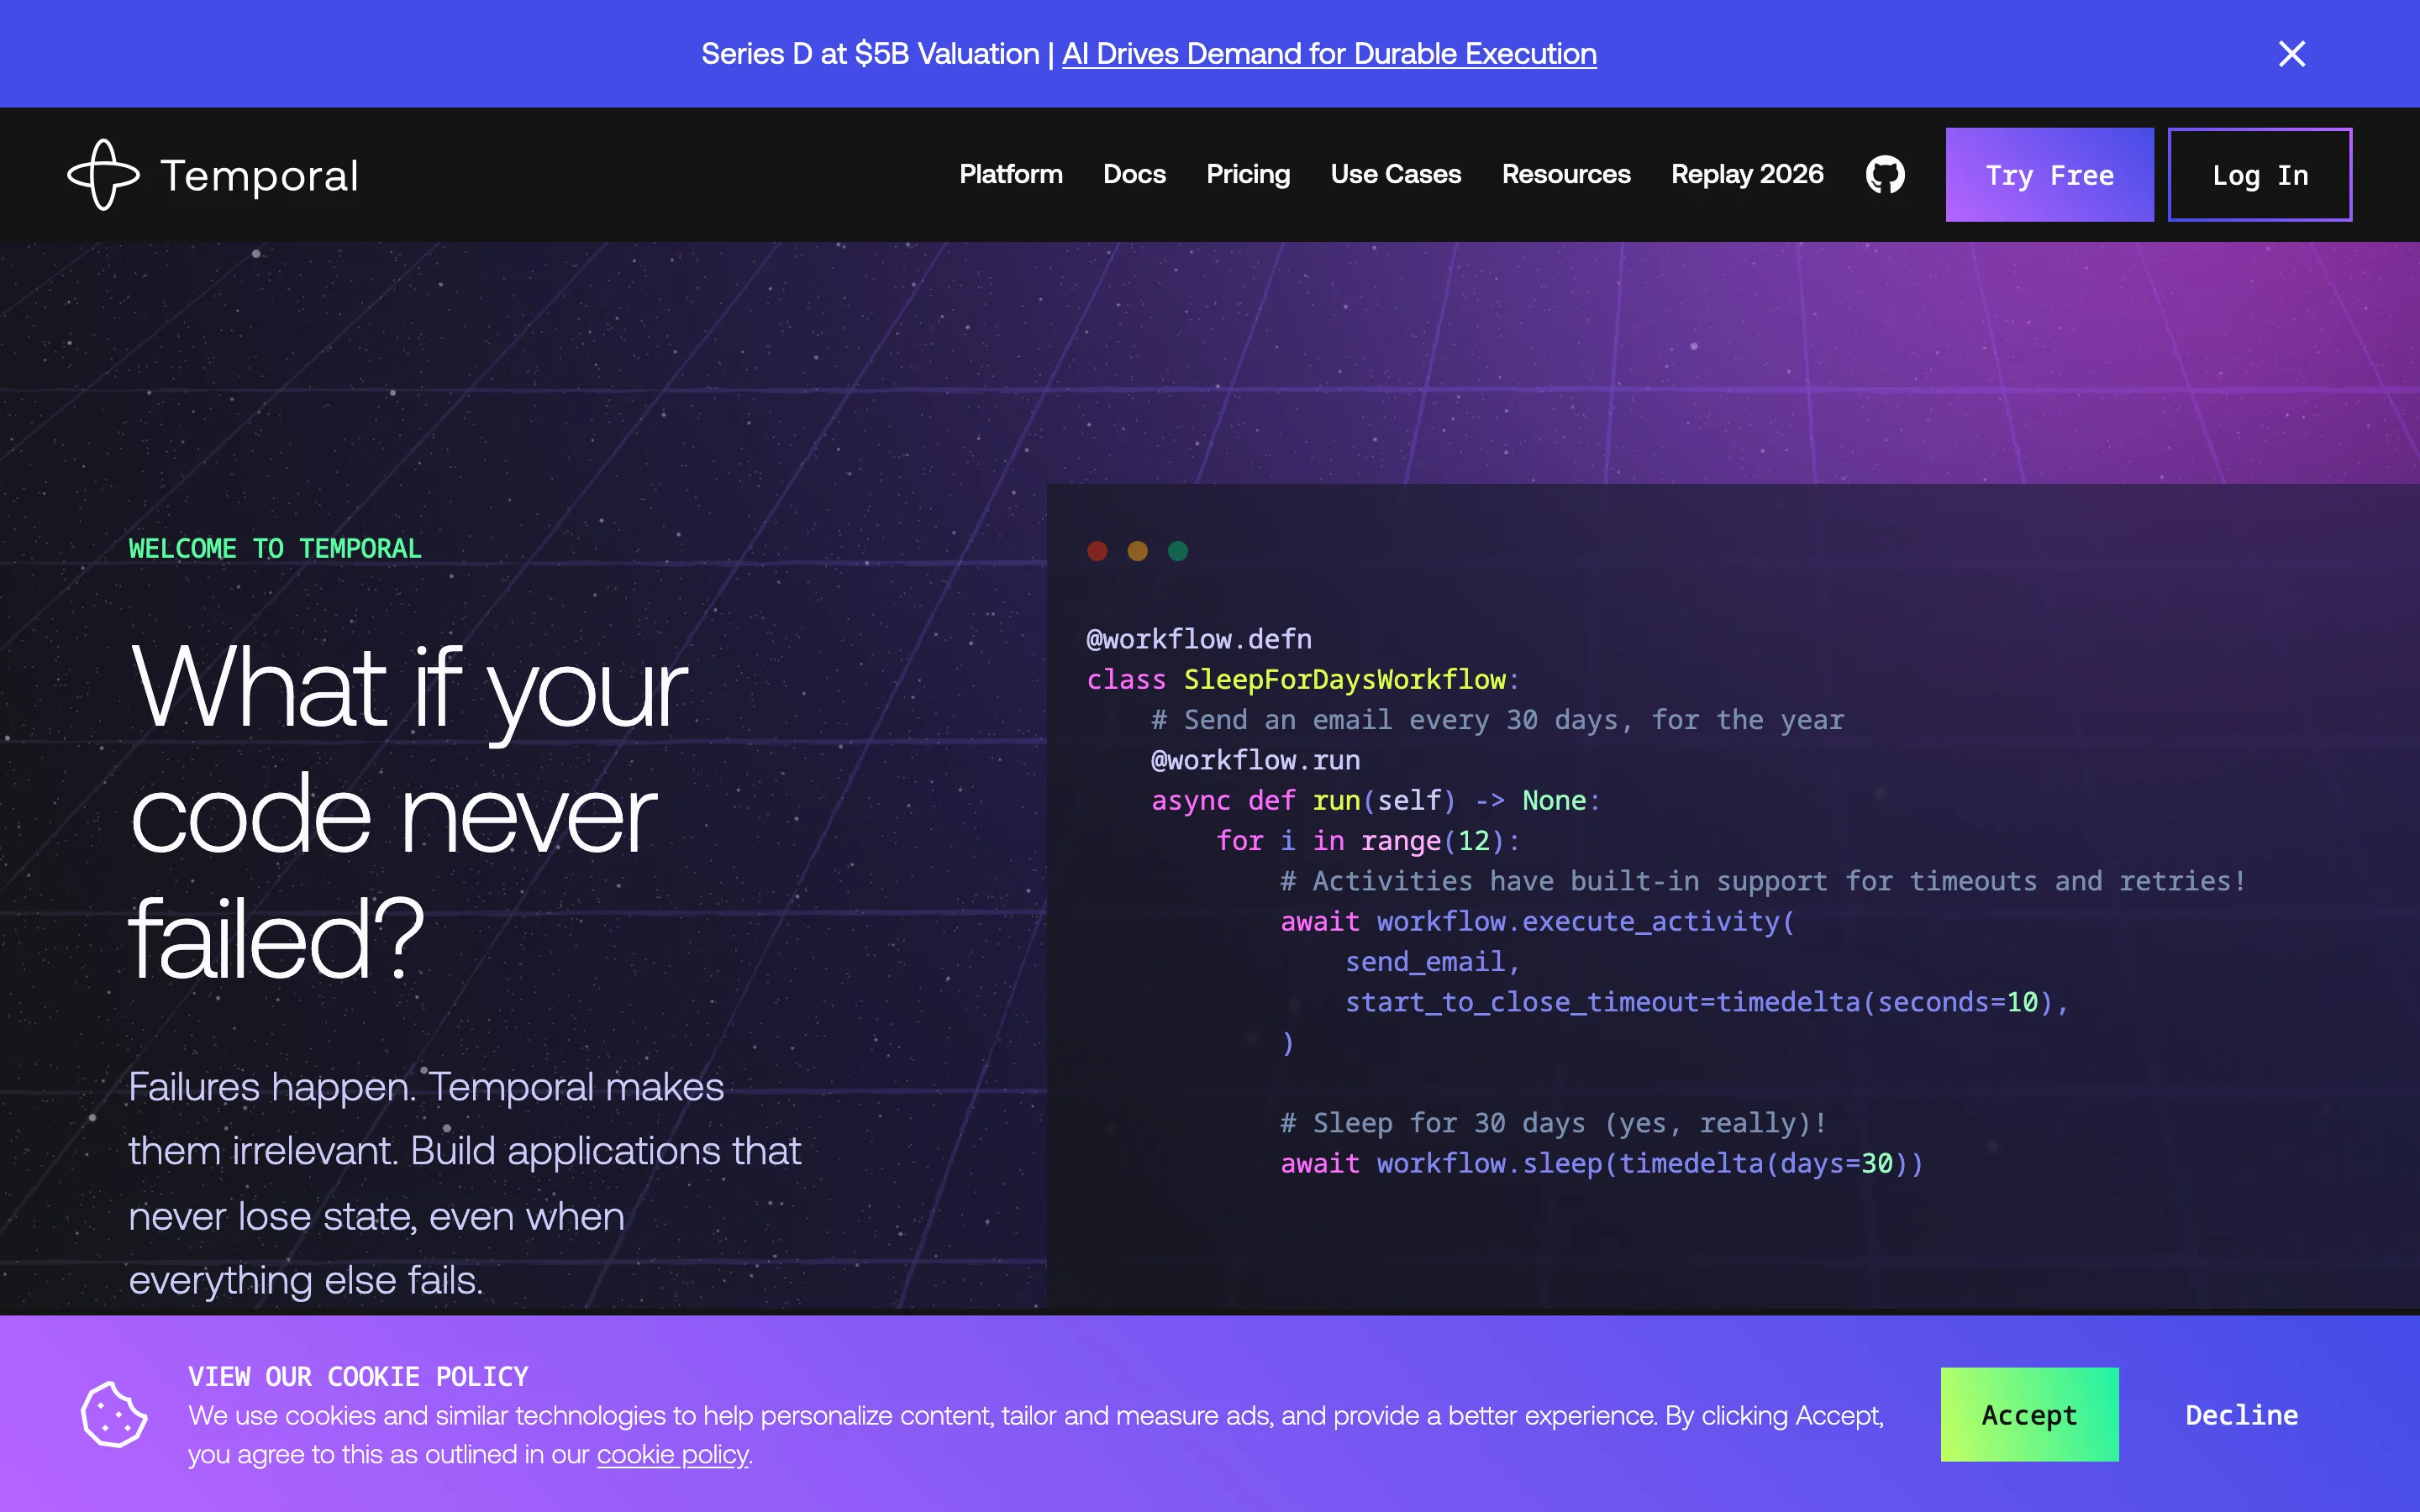Click the Temporal wordmark text
This screenshot has width=2420, height=1512.
pos(259,176)
